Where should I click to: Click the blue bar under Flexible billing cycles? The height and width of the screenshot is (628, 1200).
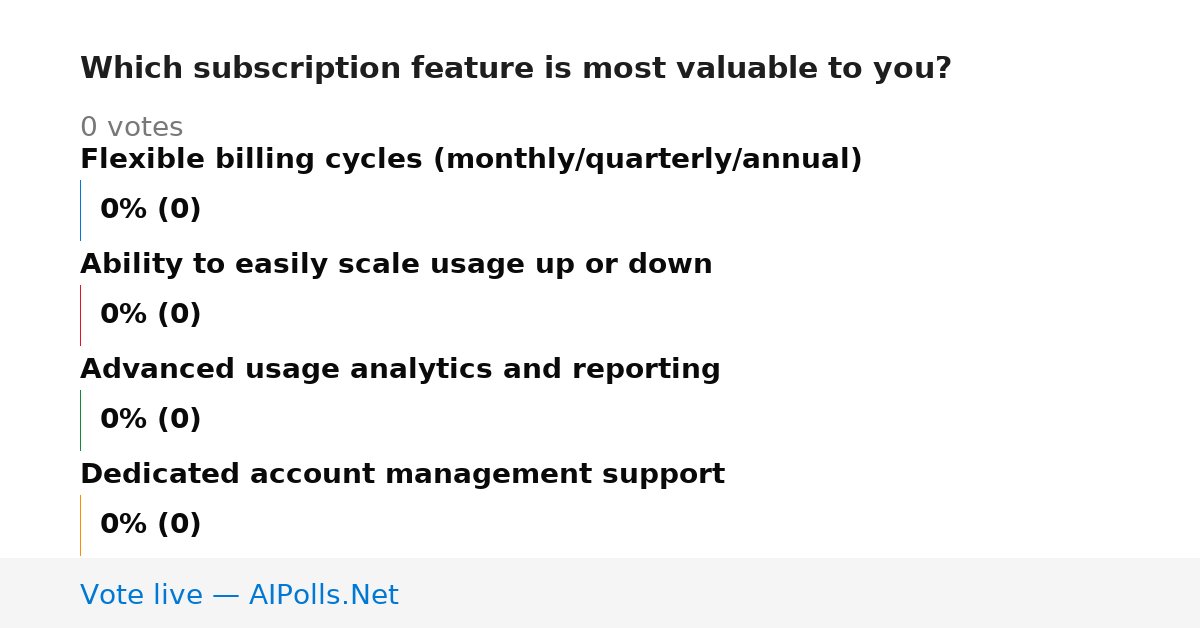tap(80, 210)
